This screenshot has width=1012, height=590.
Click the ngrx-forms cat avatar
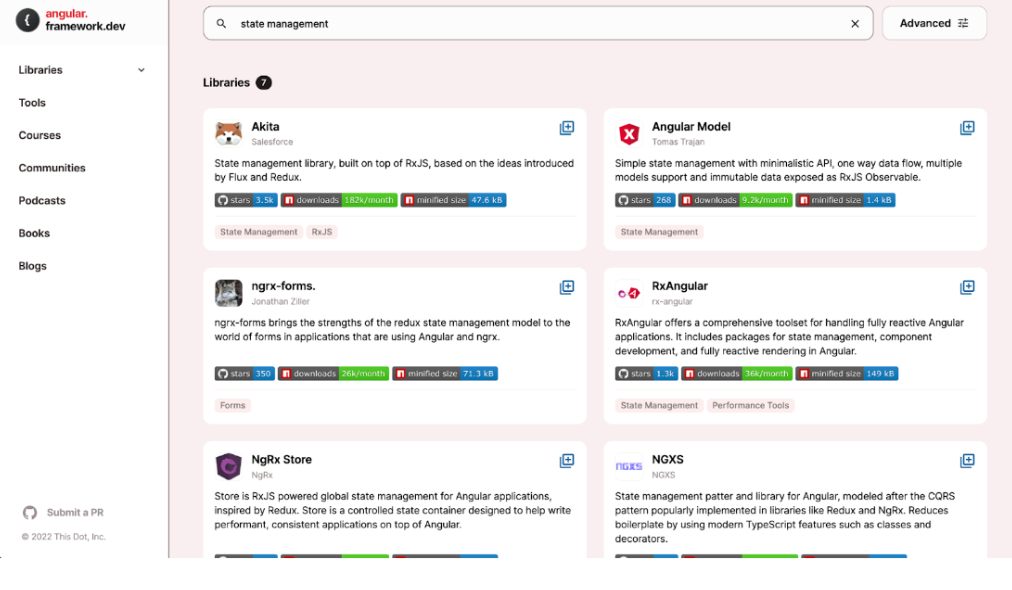click(x=228, y=293)
